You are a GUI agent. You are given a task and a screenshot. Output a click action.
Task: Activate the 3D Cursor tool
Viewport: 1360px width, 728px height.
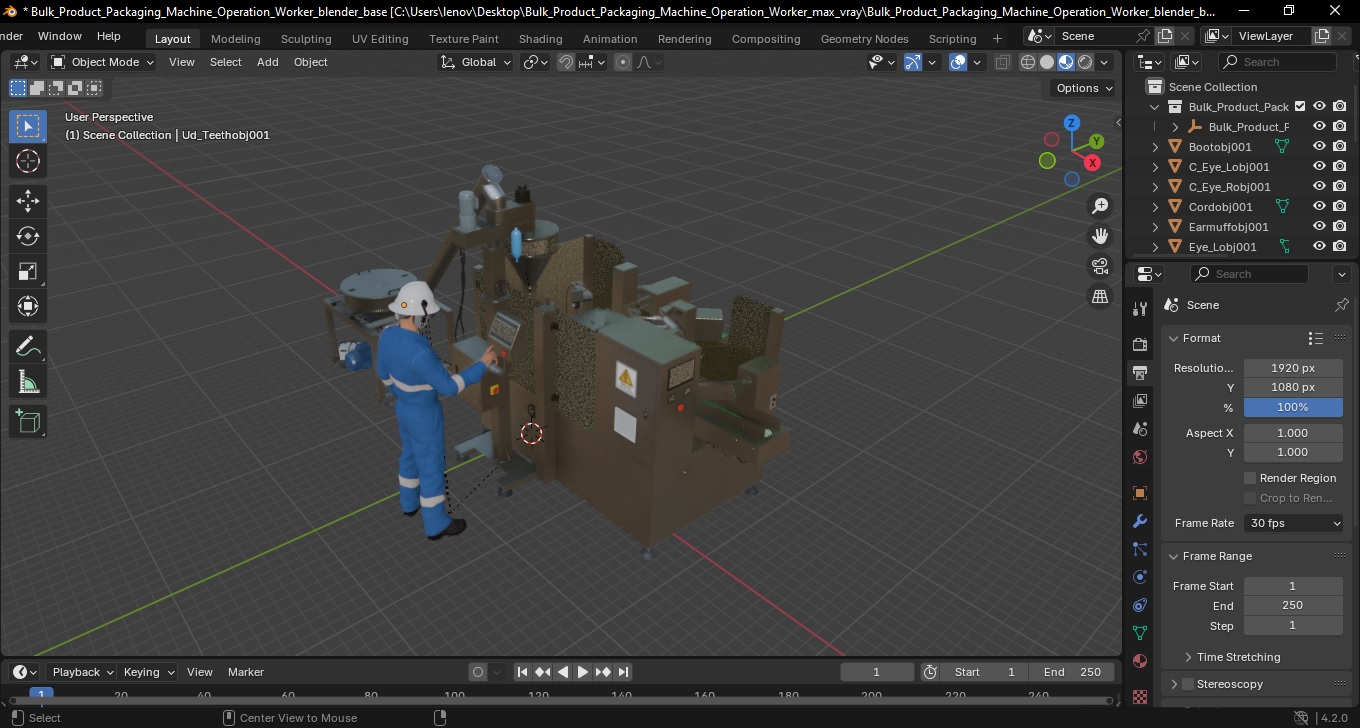(28, 161)
